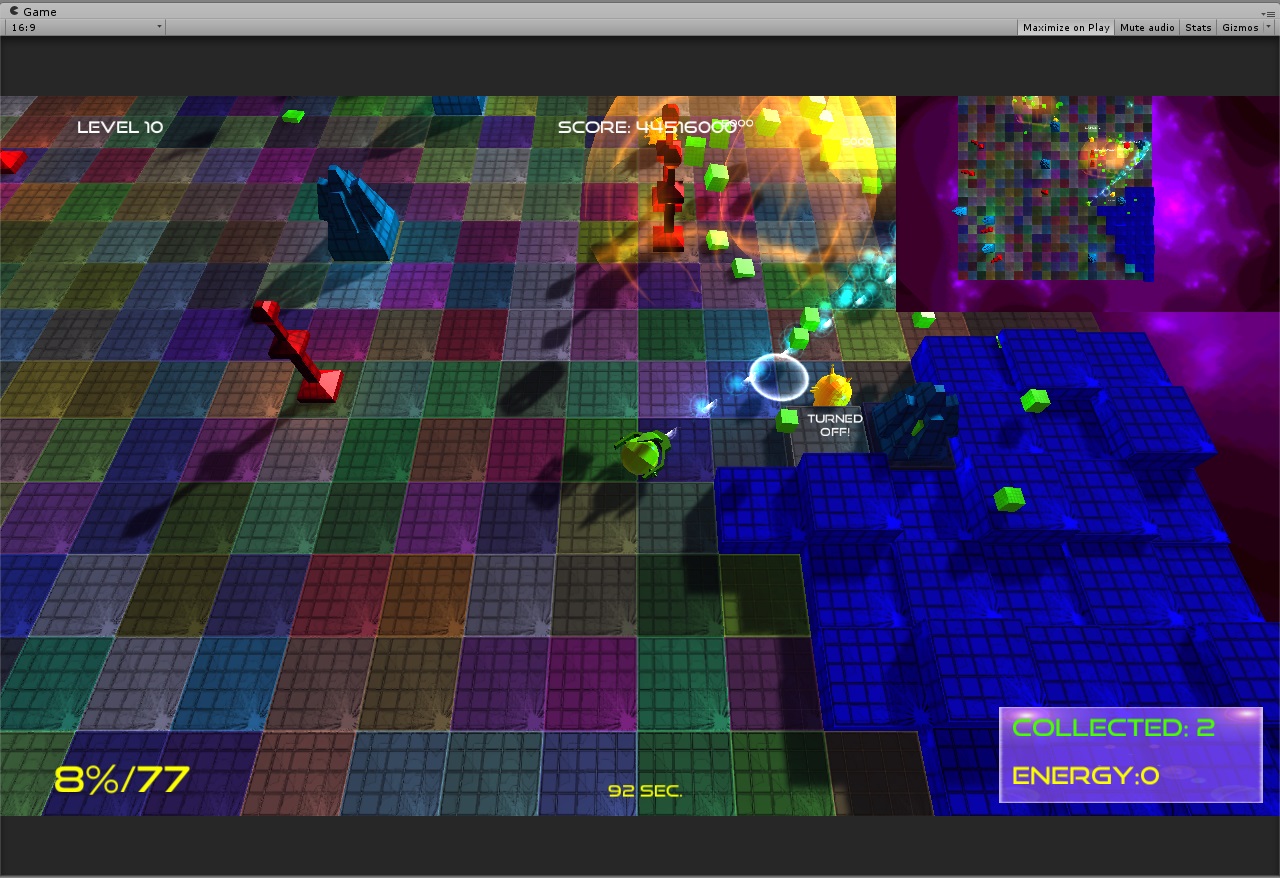Toggle the Stats overlay
Image resolution: width=1280 pixels, height=878 pixels.
coord(1198,27)
